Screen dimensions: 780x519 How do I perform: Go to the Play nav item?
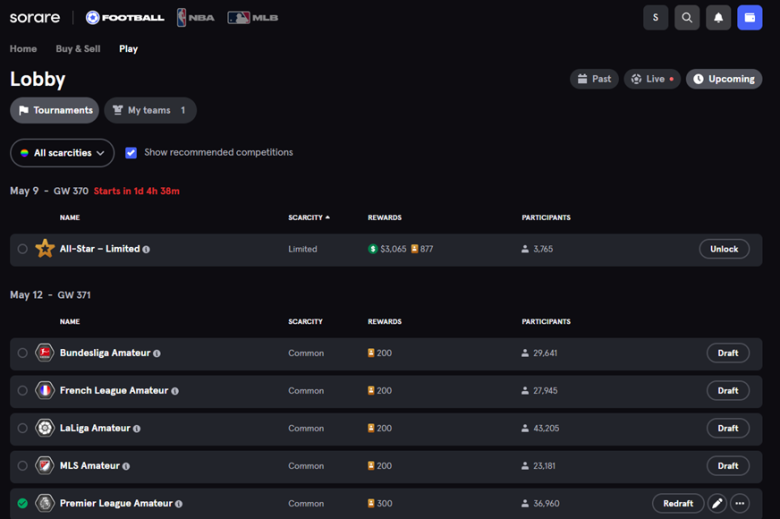tap(128, 49)
